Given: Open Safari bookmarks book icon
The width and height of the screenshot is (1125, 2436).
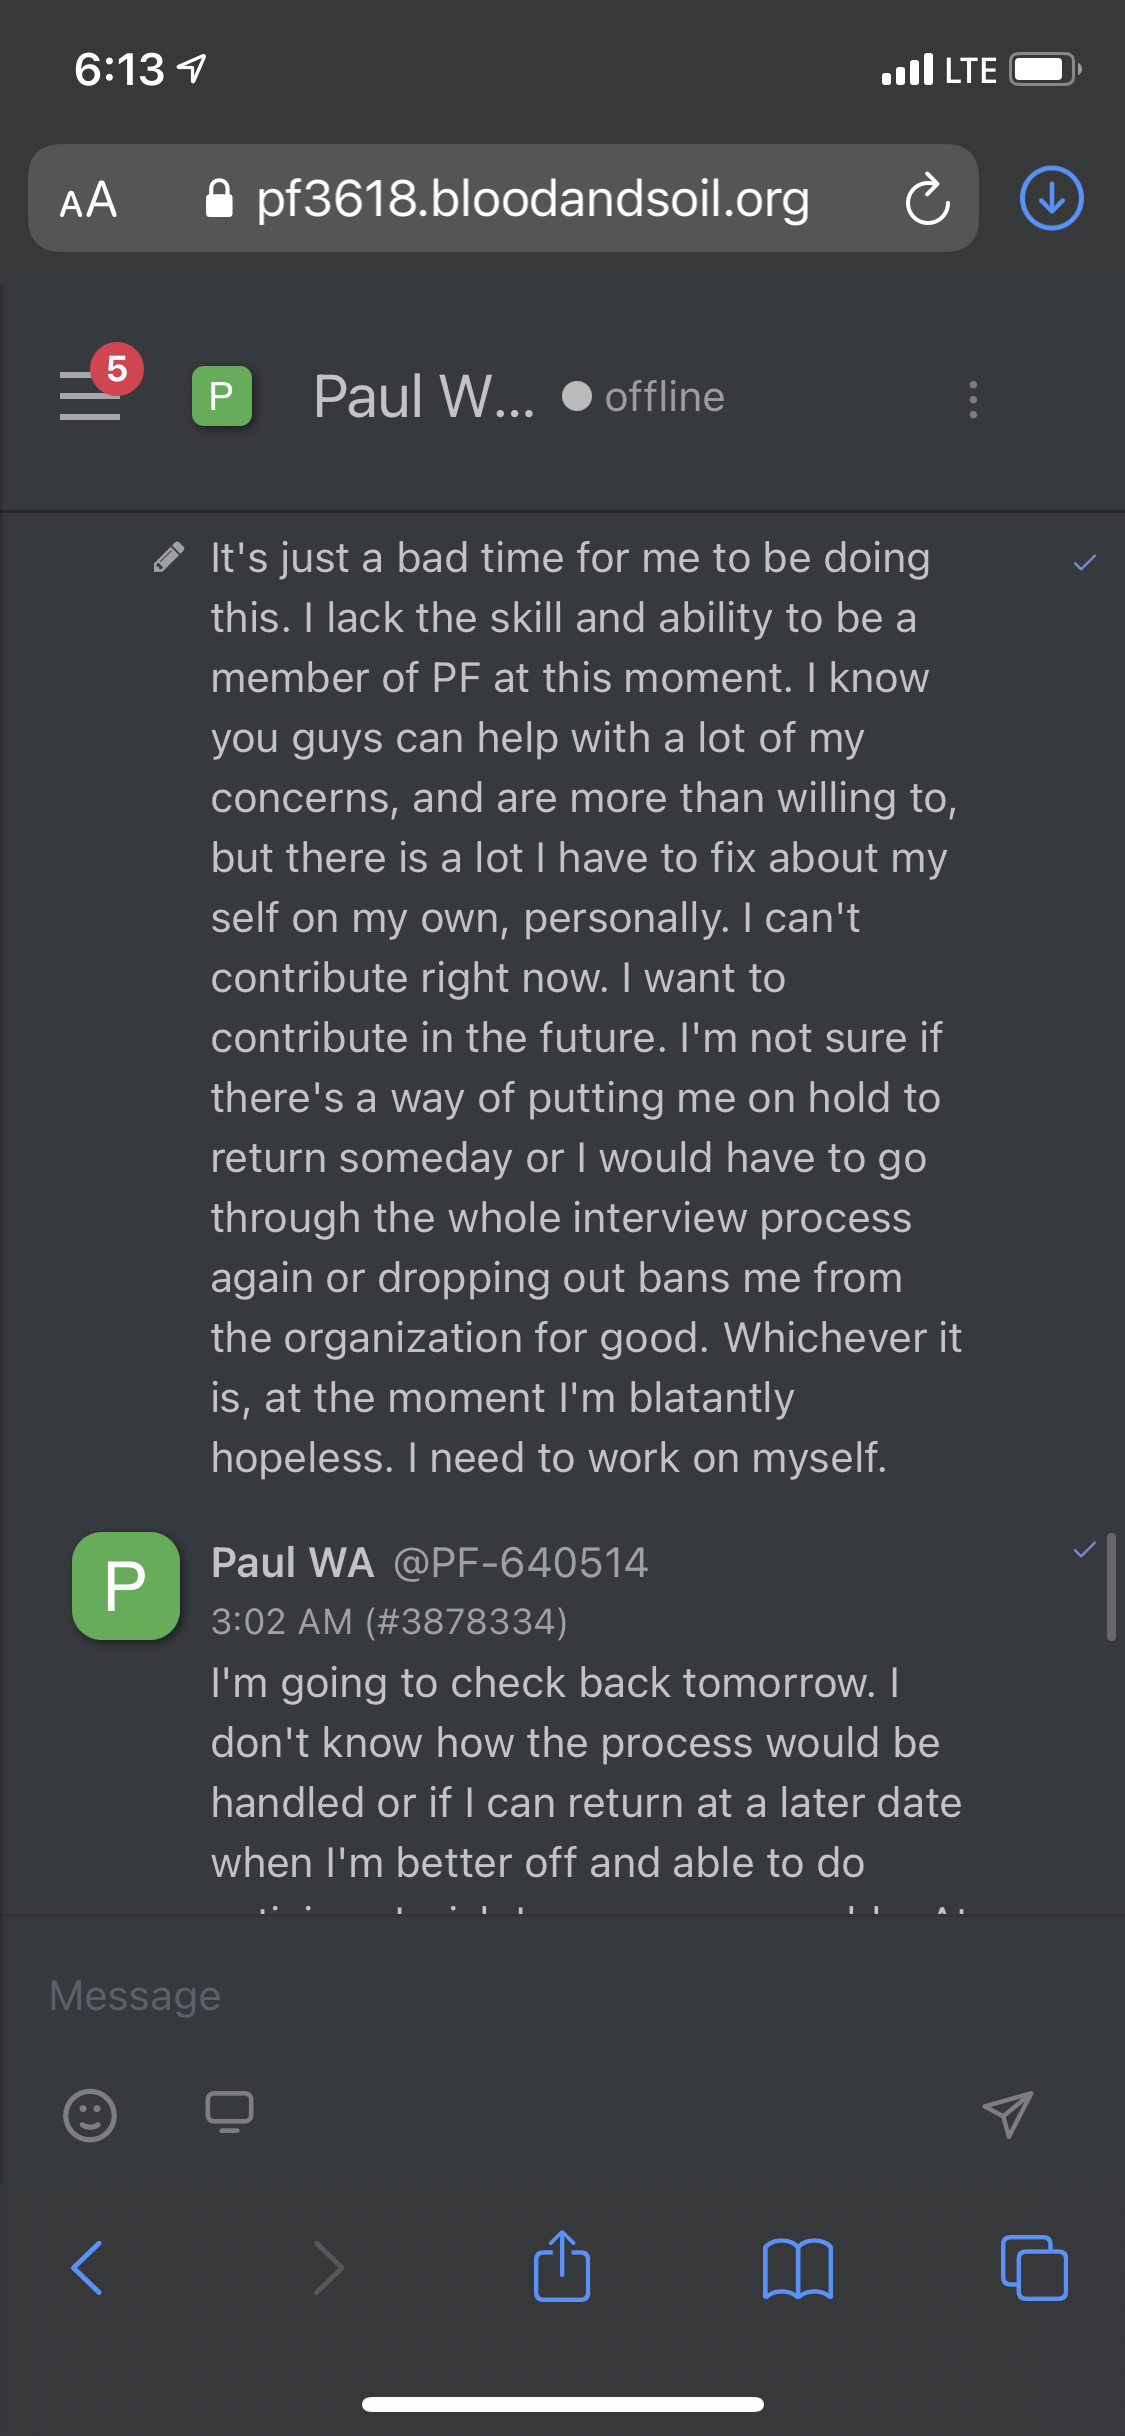Looking at the screenshot, I should pos(797,2268).
